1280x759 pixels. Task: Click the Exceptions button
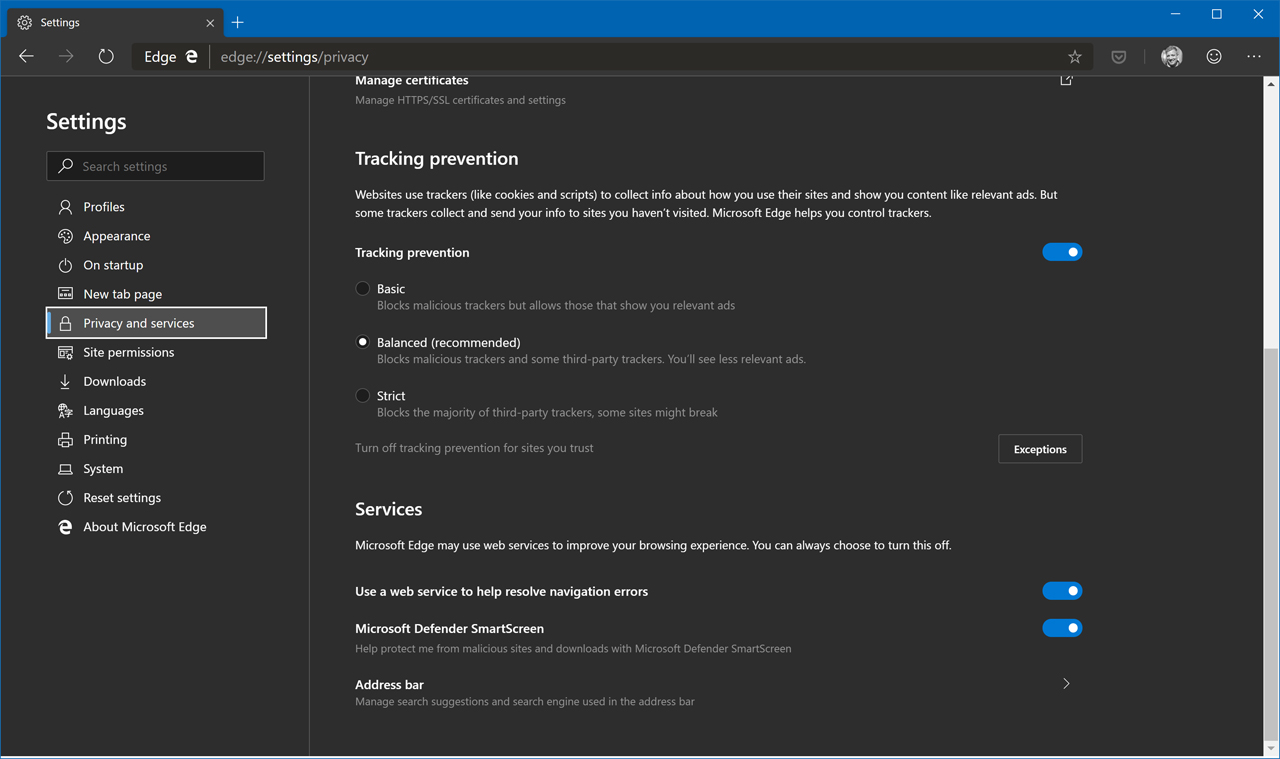1040,449
